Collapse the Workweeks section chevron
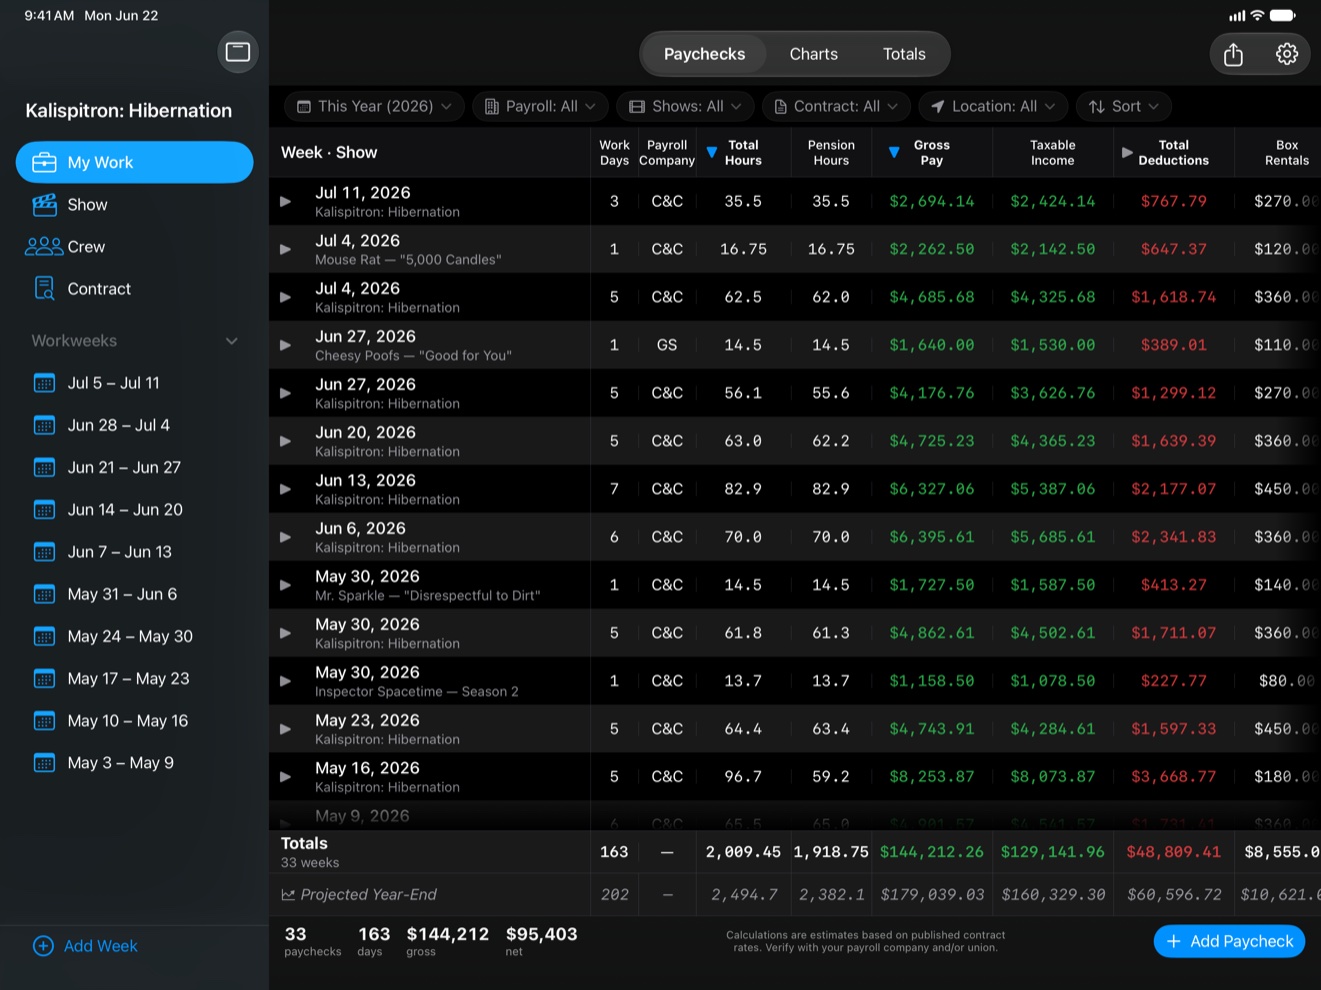The height and width of the screenshot is (990, 1321). coord(232,341)
